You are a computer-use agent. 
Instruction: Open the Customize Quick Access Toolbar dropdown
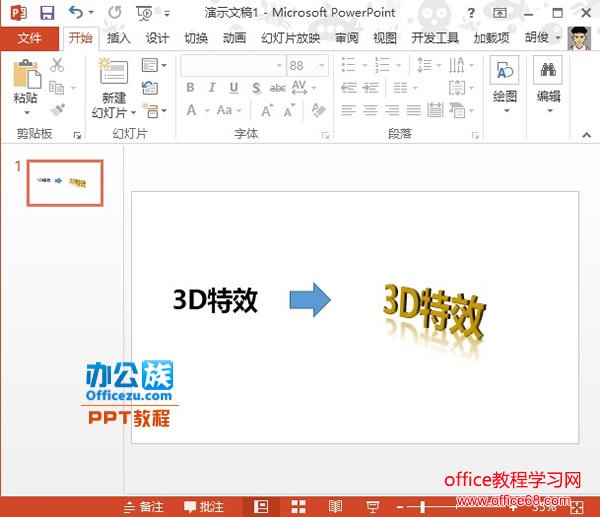click(x=167, y=13)
